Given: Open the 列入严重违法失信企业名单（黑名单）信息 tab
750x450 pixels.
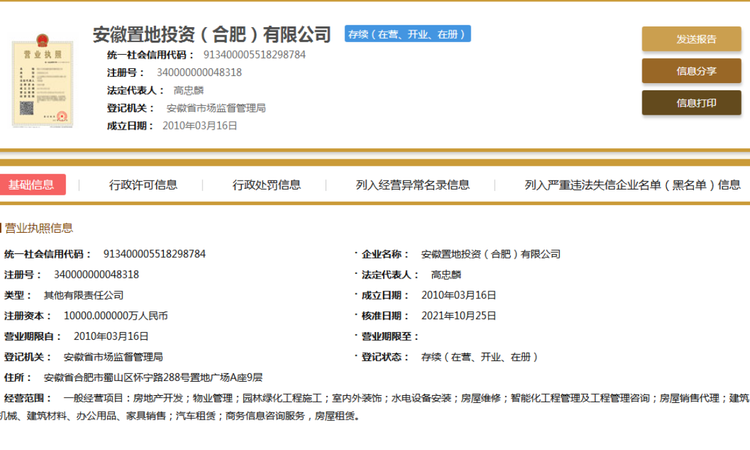Looking at the screenshot, I should [x=632, y=185].
